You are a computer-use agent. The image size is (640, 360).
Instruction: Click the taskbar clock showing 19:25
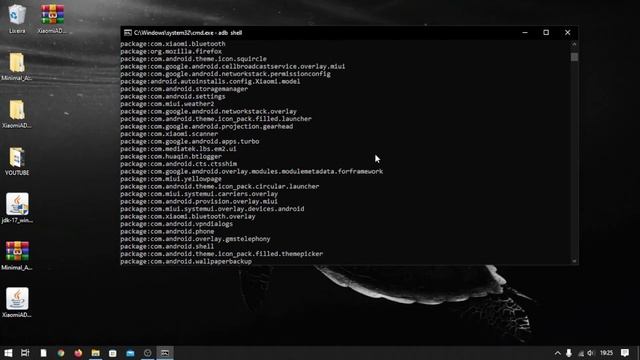coord(607,353)
